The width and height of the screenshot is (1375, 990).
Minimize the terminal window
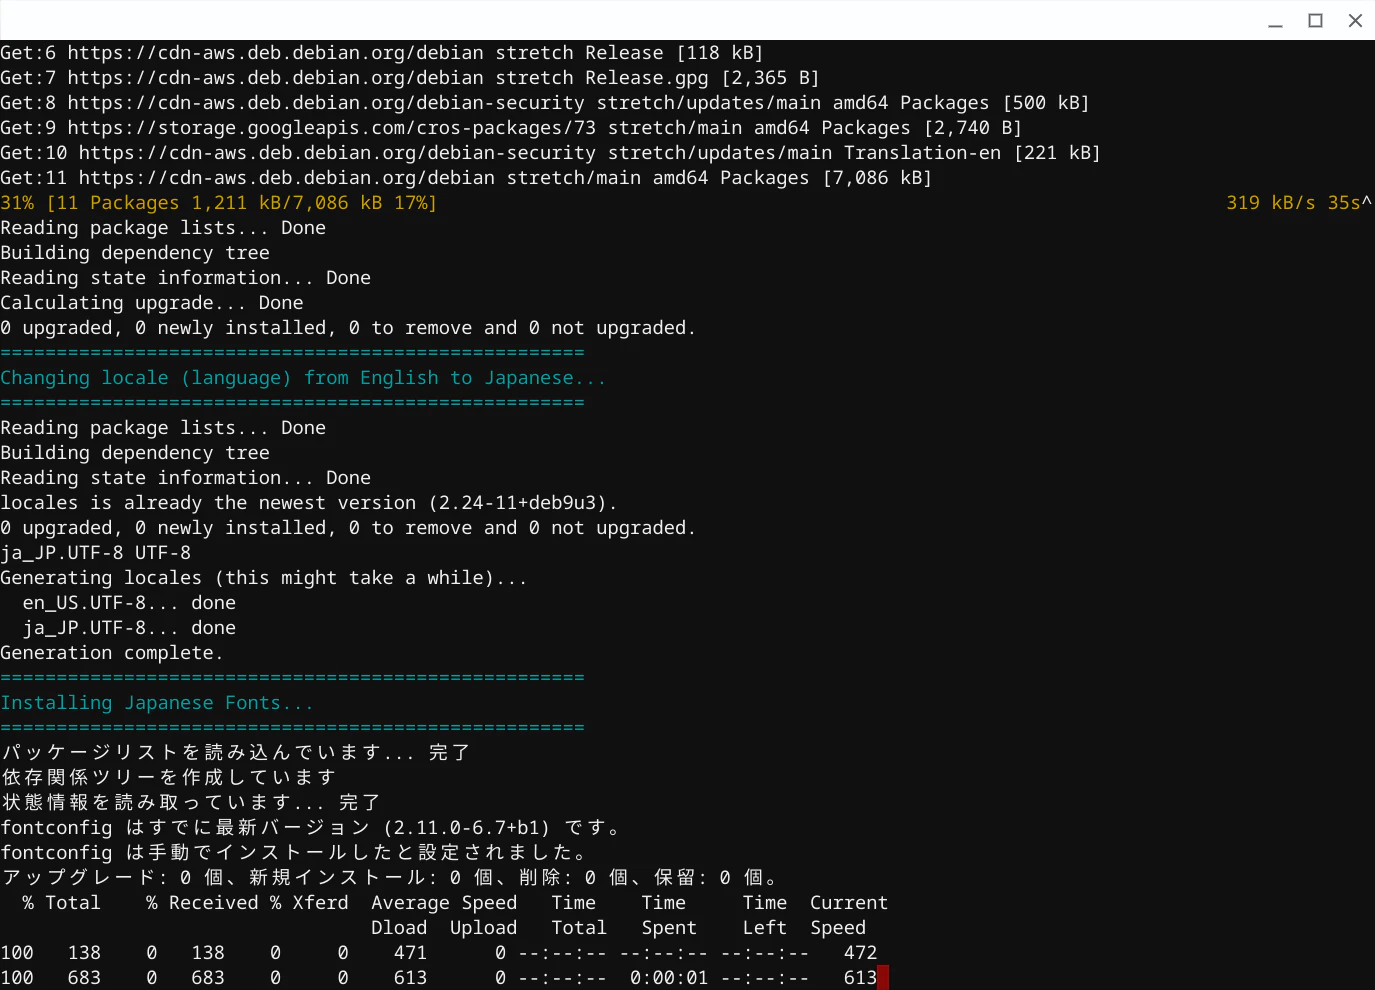pyautogui.click(x=1275, y=21)
